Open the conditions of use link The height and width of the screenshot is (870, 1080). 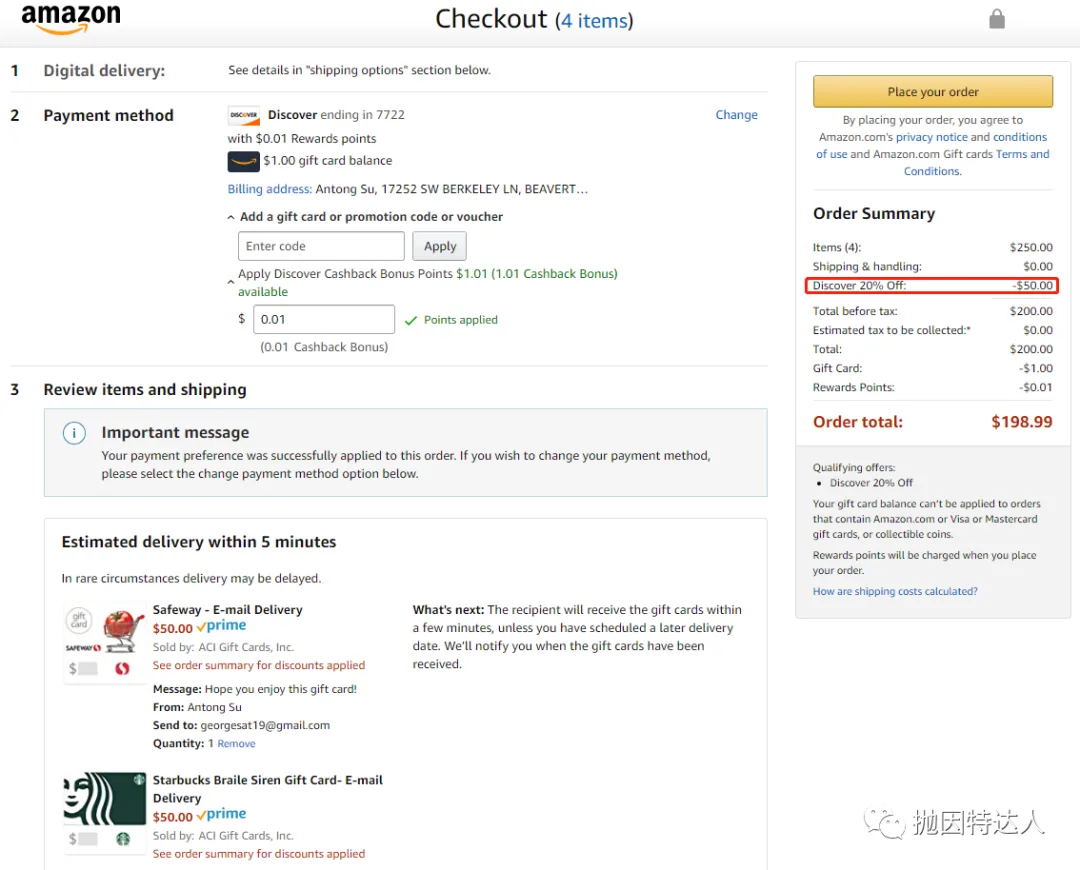(931, 146)
